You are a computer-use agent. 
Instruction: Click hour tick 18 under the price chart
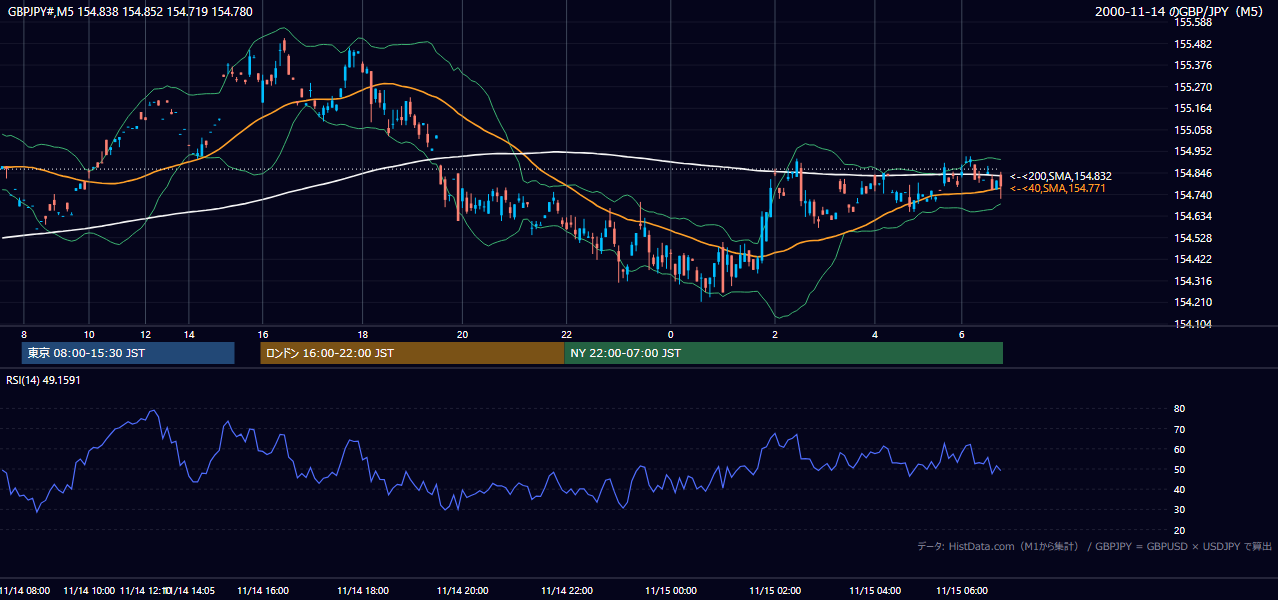pos(362,334)
